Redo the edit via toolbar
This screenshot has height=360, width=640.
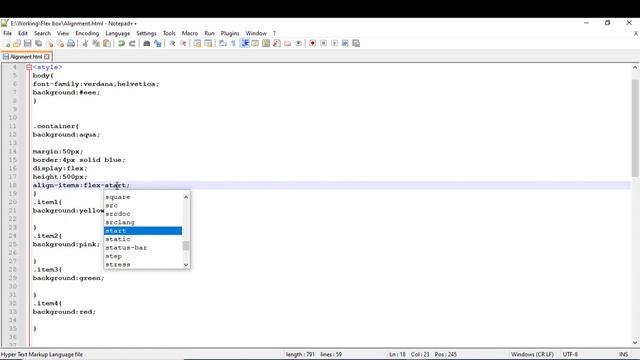coord(132,43)
